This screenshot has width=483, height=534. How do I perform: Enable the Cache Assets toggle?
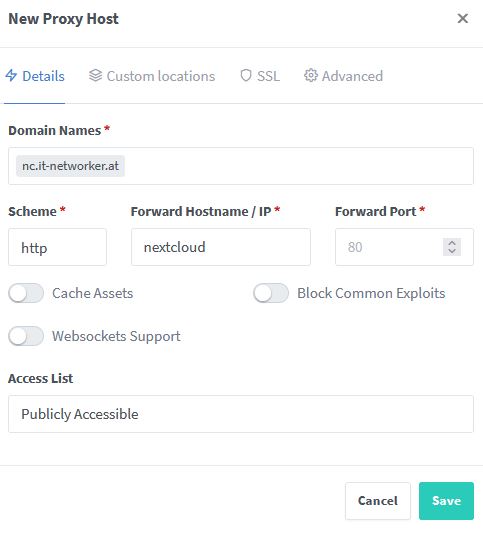point(26,293)
